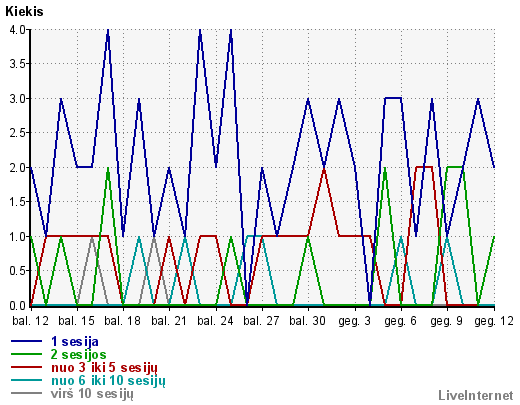Viewport: 520px width, 405px height.
Task: Click the 'bal. 30' date label
Action: 307,321
